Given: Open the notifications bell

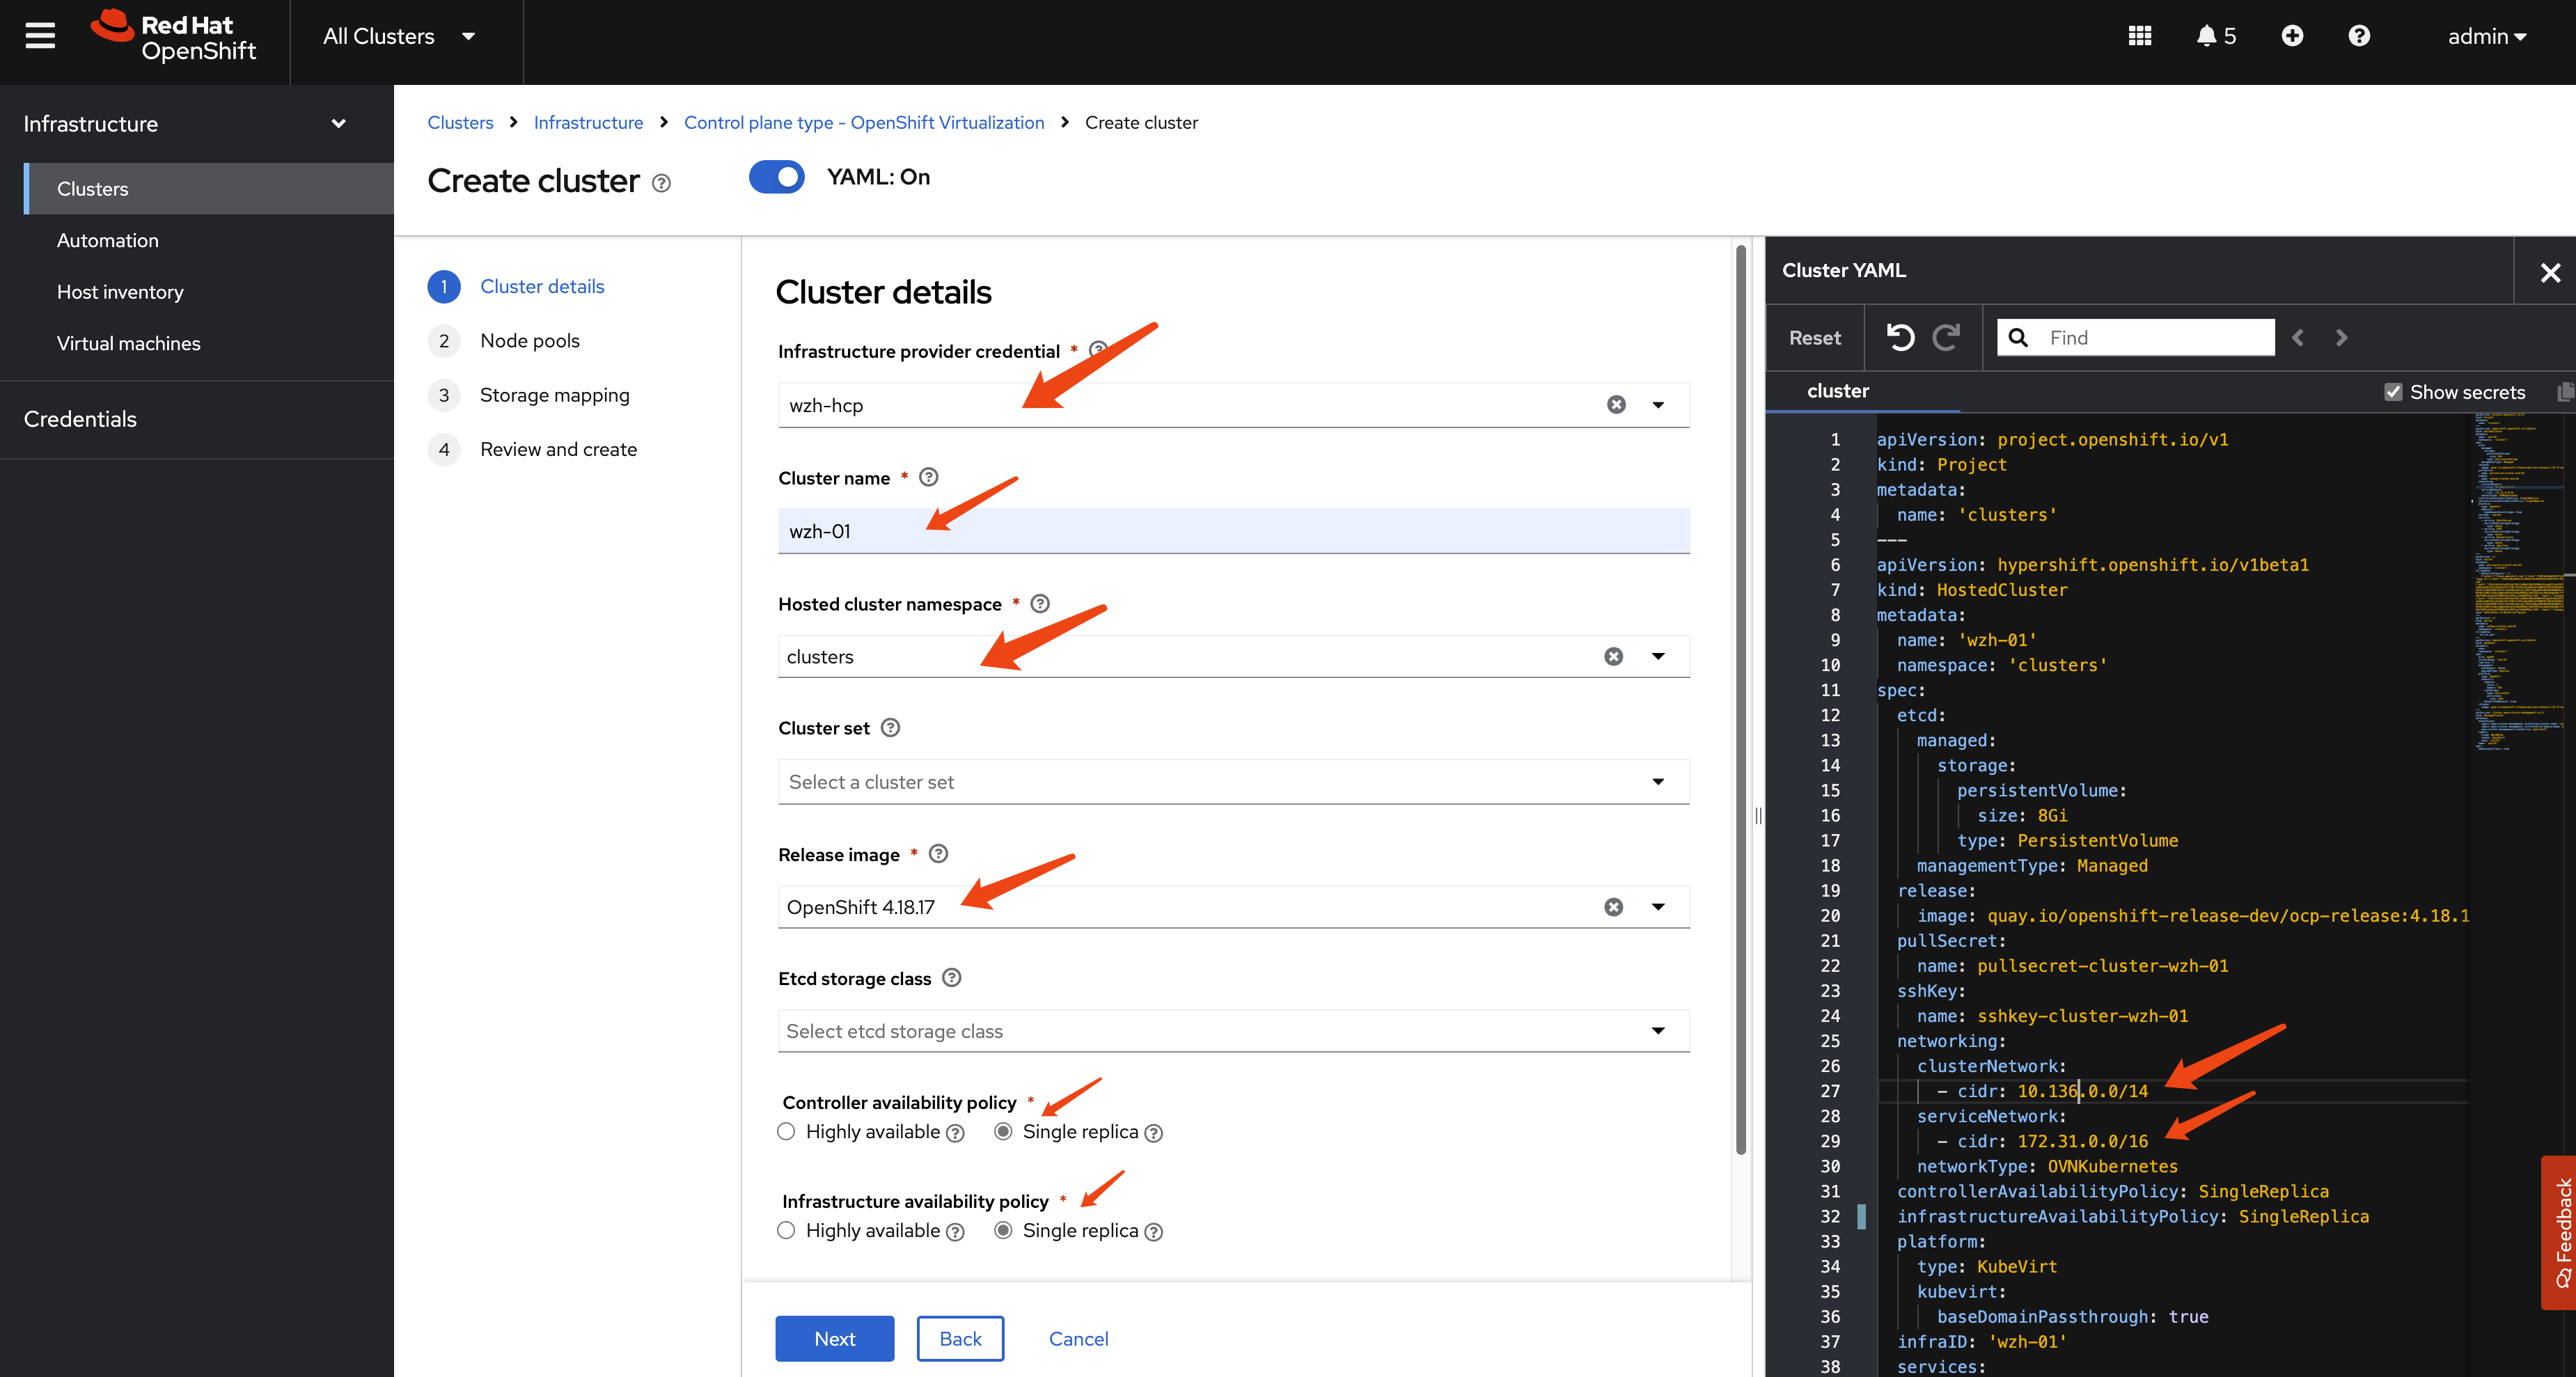Looking at the screenshot, I should point(2206,36).
